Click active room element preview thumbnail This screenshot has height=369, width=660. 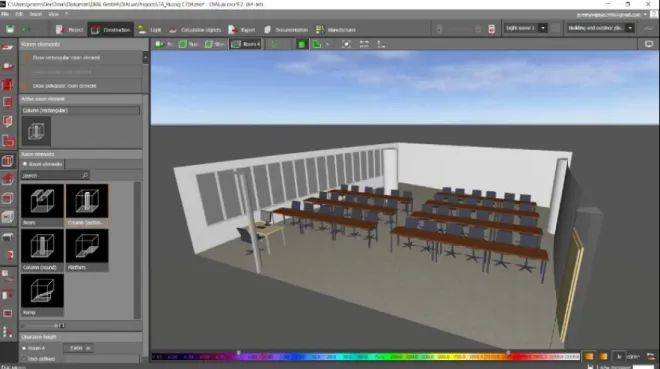(x=36, y=131)
